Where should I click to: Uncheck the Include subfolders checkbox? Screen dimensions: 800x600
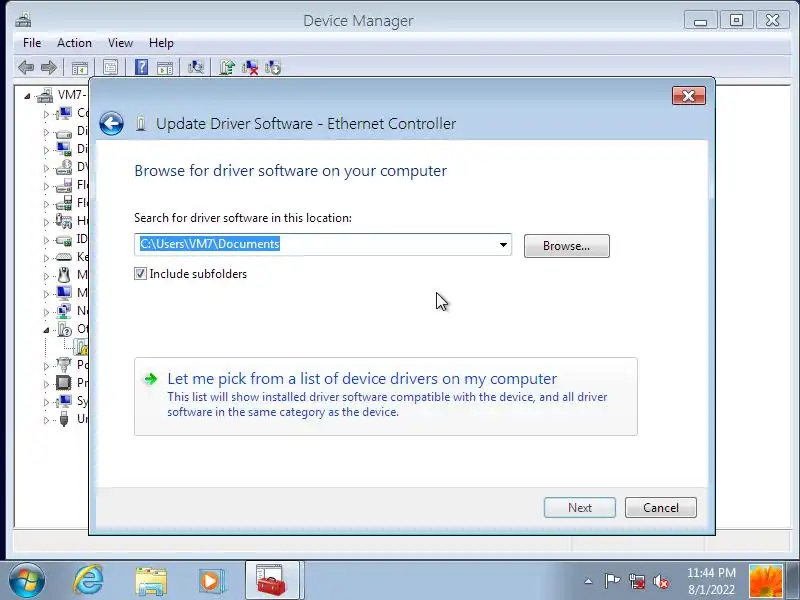(140, 274)
